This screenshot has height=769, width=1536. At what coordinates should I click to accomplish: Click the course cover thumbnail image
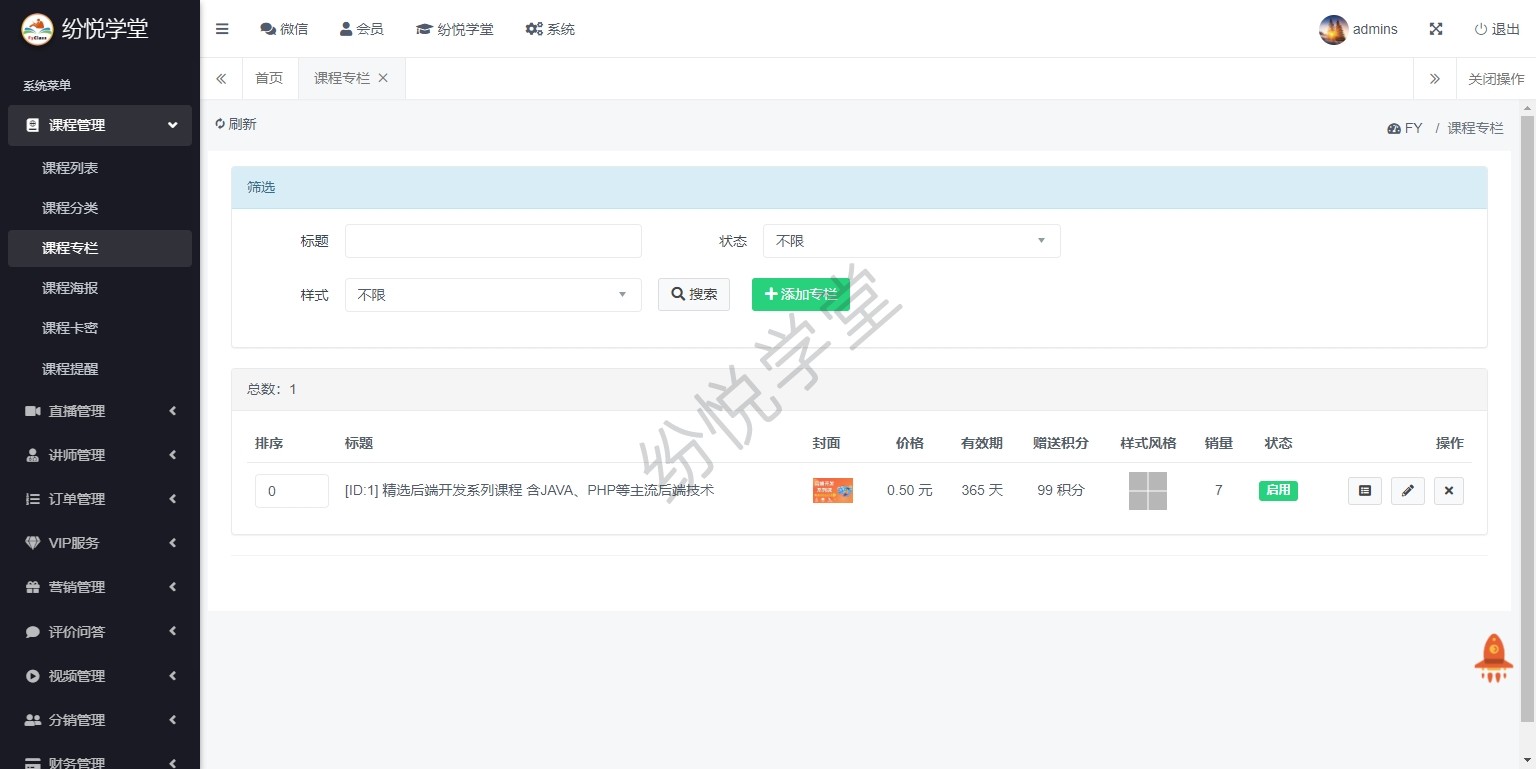832,490
